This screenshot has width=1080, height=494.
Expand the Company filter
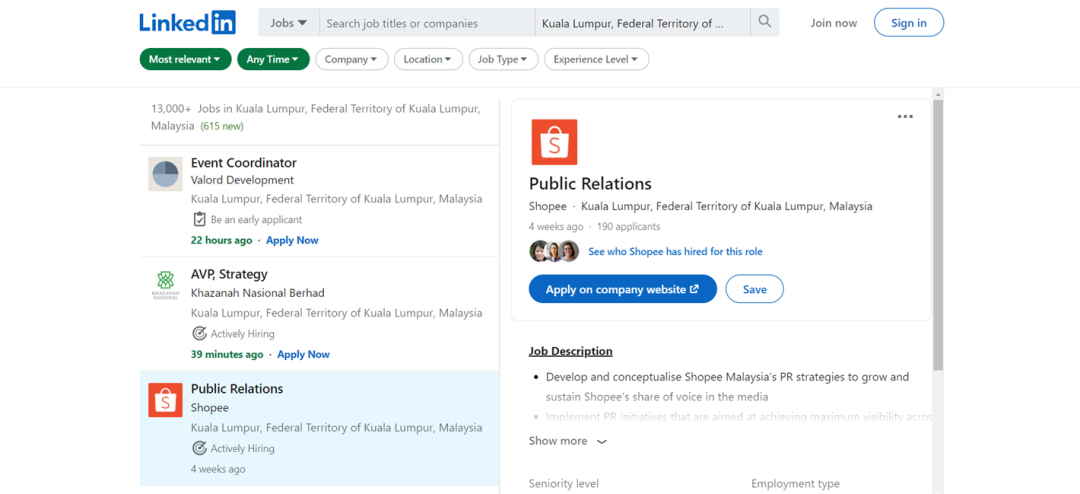[351, 59]
